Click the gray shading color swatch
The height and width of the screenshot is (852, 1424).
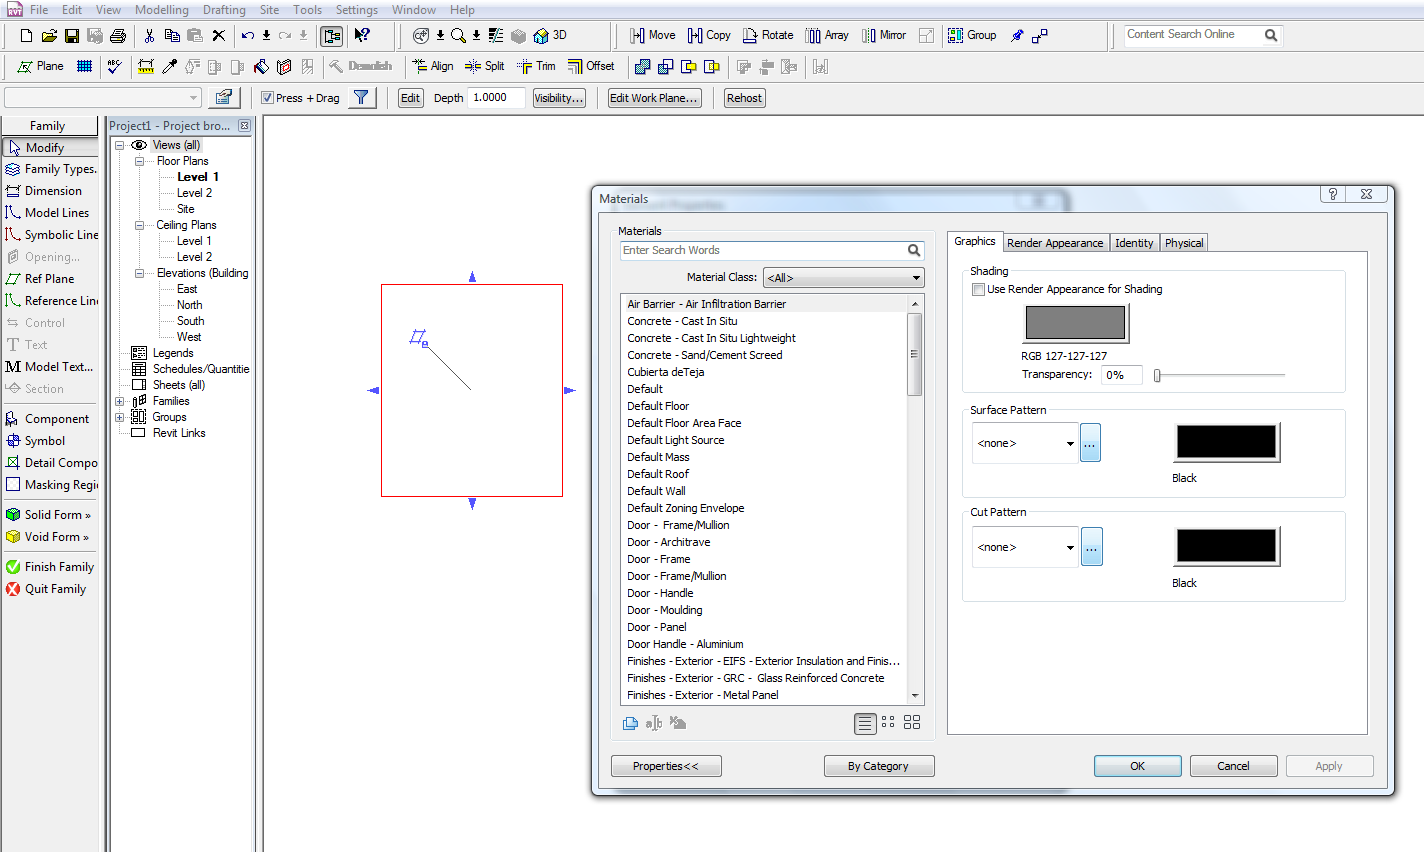pos(1075,323)
